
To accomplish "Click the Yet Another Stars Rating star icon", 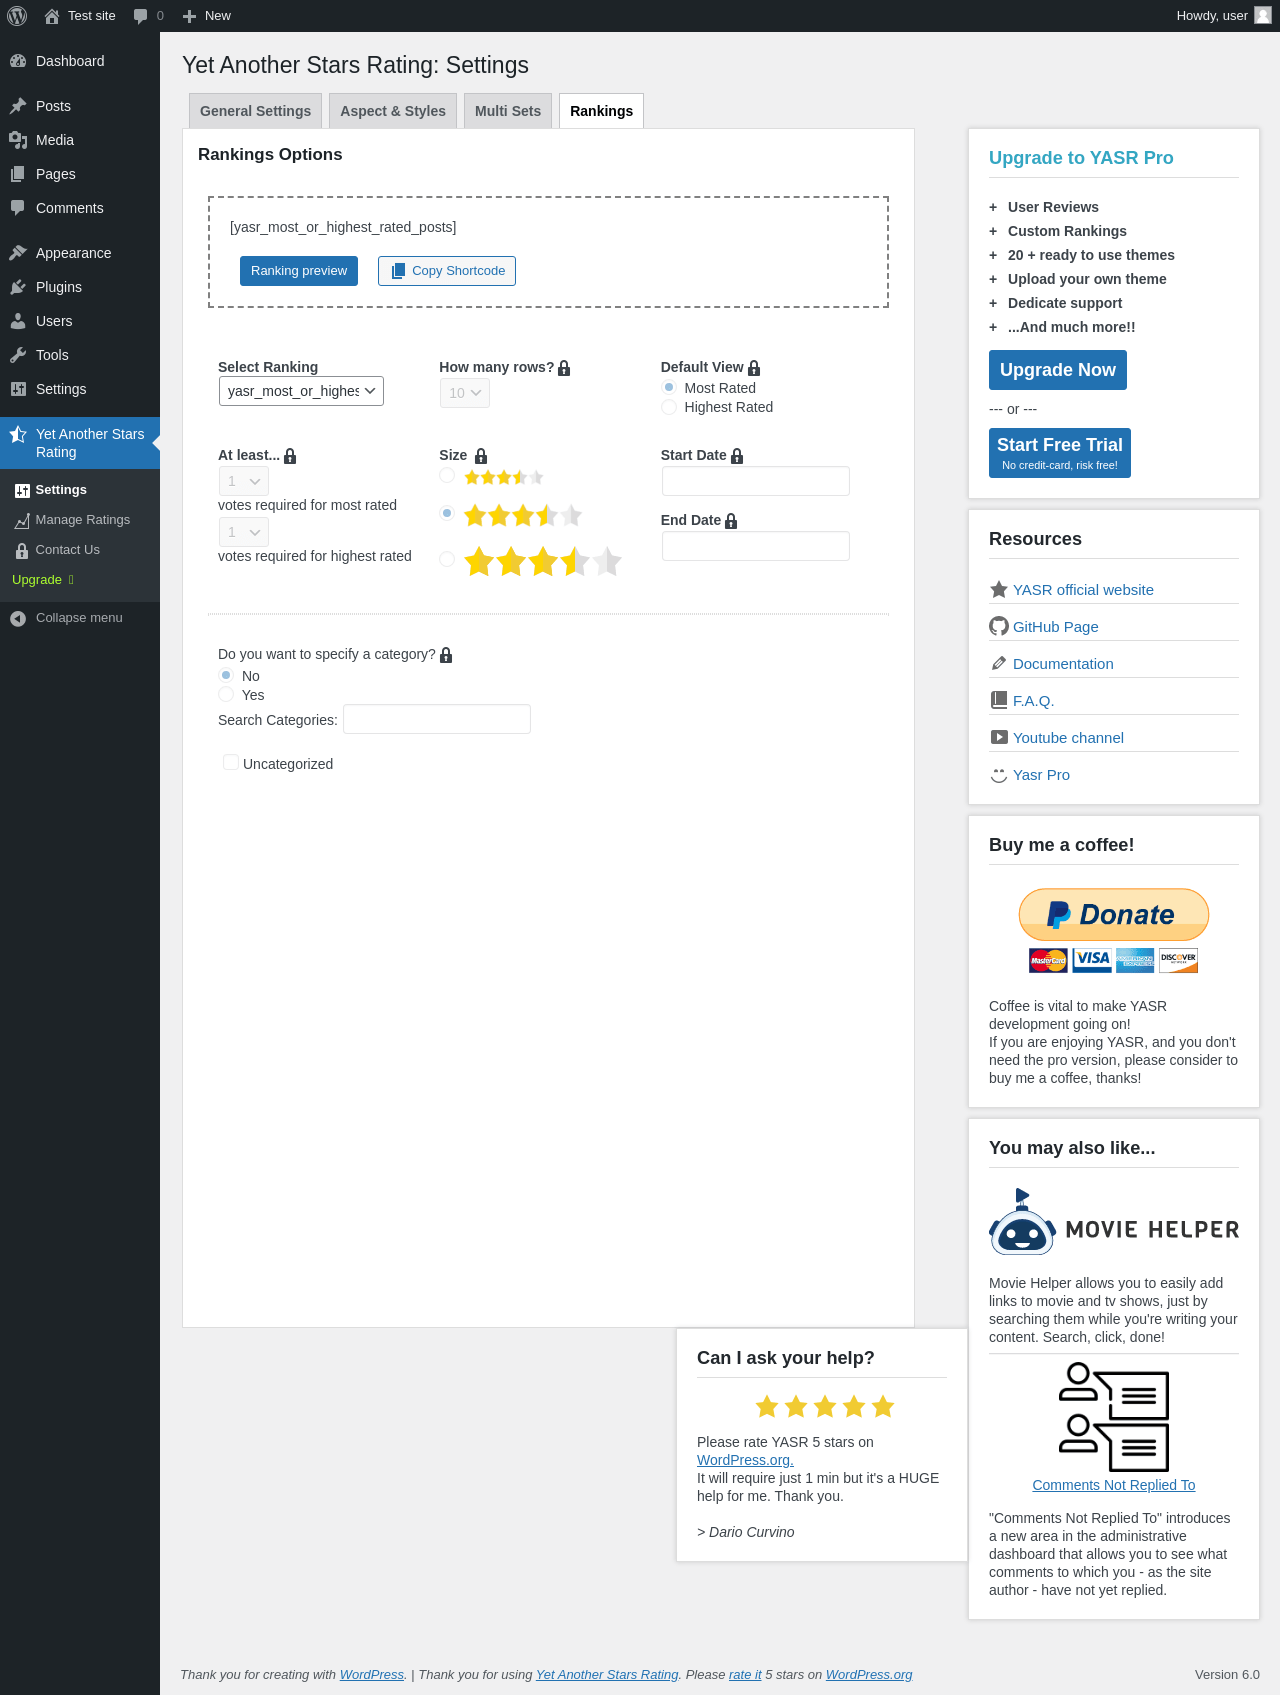I will tap(18, 434).
